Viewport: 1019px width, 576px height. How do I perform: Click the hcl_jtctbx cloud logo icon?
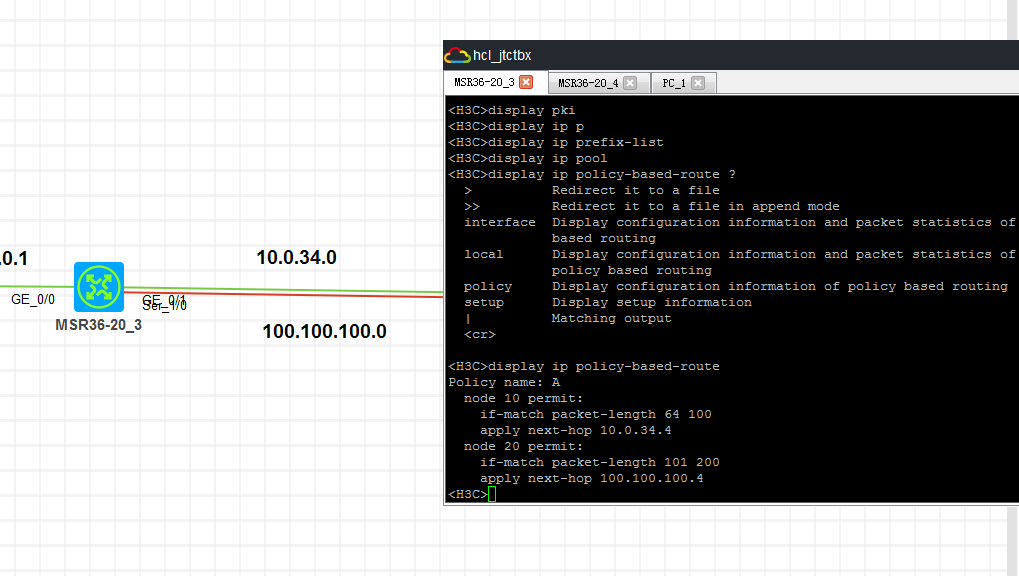(x=458, y=56)
